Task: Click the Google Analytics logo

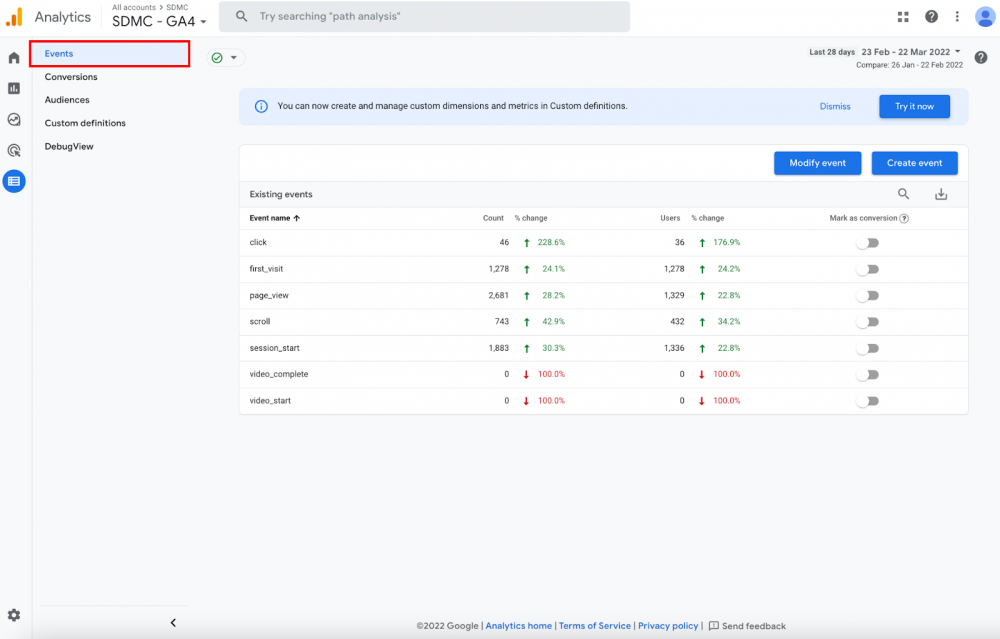Action: [14, 17]
